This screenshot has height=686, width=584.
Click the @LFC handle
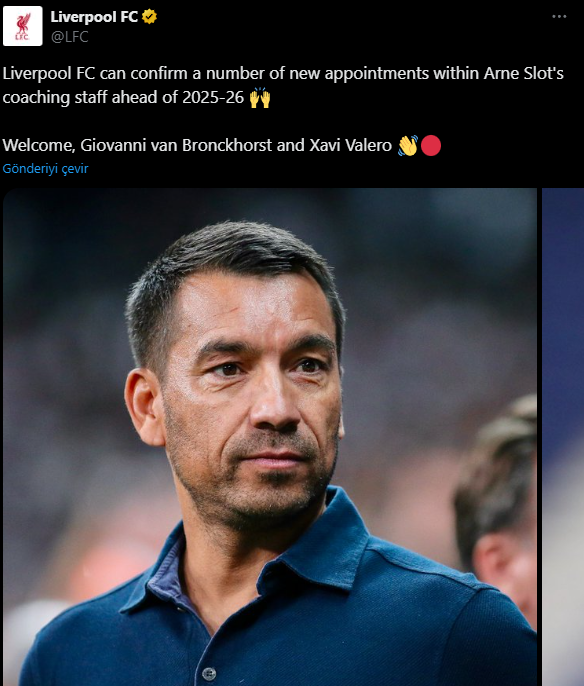point(70,37)
